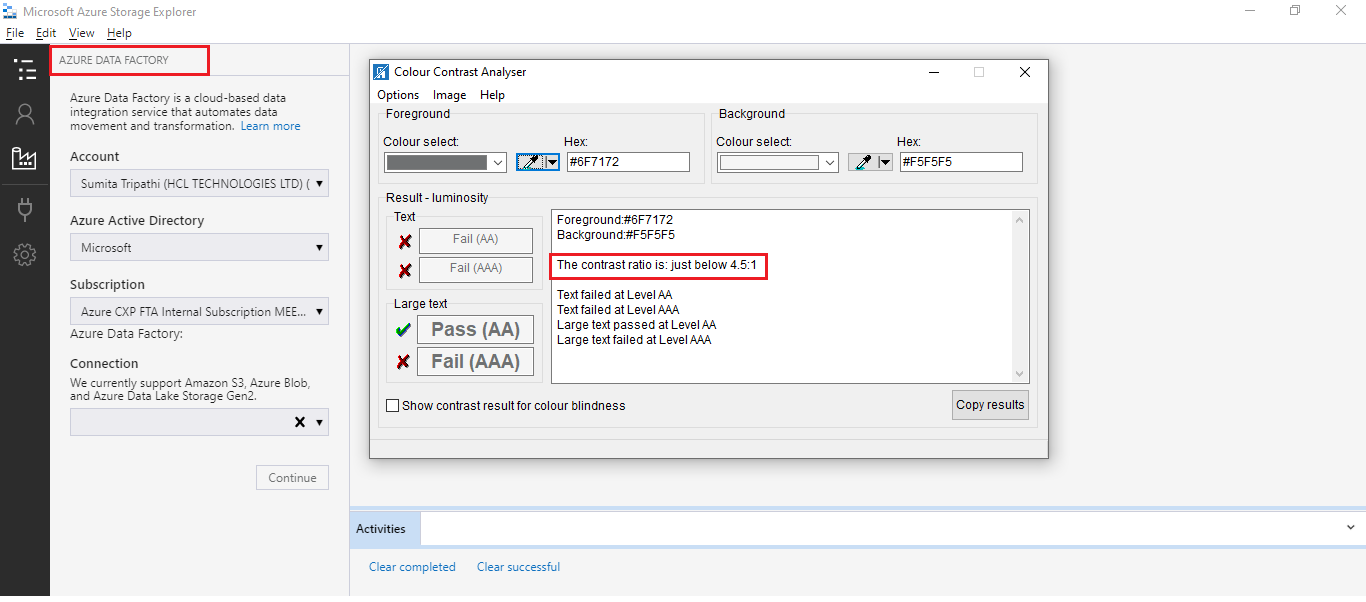This screenshot has height=602, width=1366.
Task: Click the Fail (AA) text result button
Action: coord(475,240)
